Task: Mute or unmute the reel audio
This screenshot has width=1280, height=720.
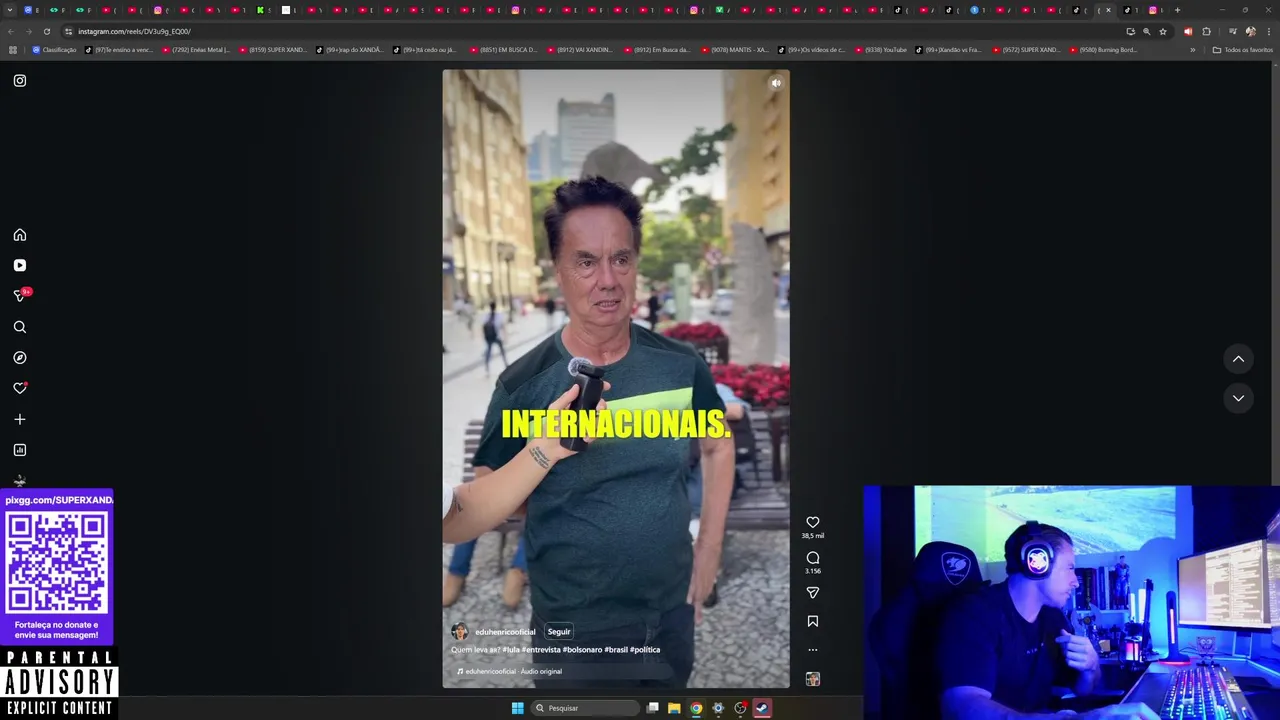Action: (x=776, y=83)
